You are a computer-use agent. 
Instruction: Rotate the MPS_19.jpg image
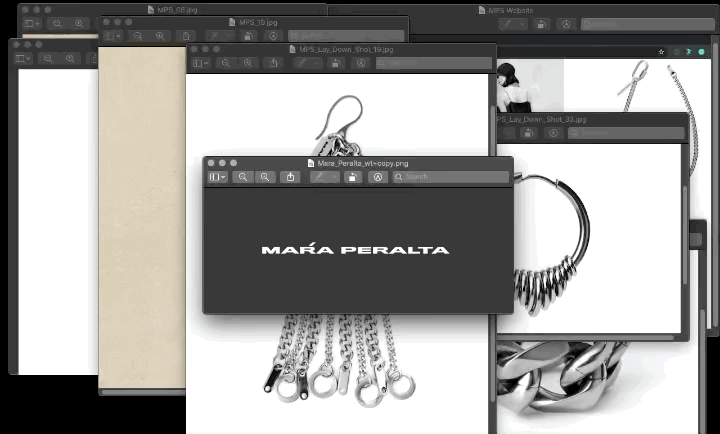248,36
